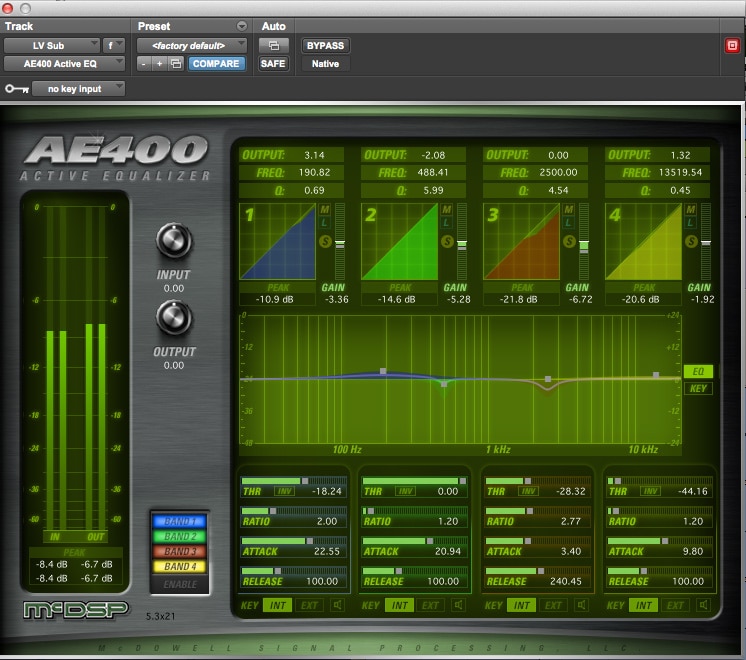746x660 pixels.
Task: Select INT key source for band 1
Action: click(278, 605)
